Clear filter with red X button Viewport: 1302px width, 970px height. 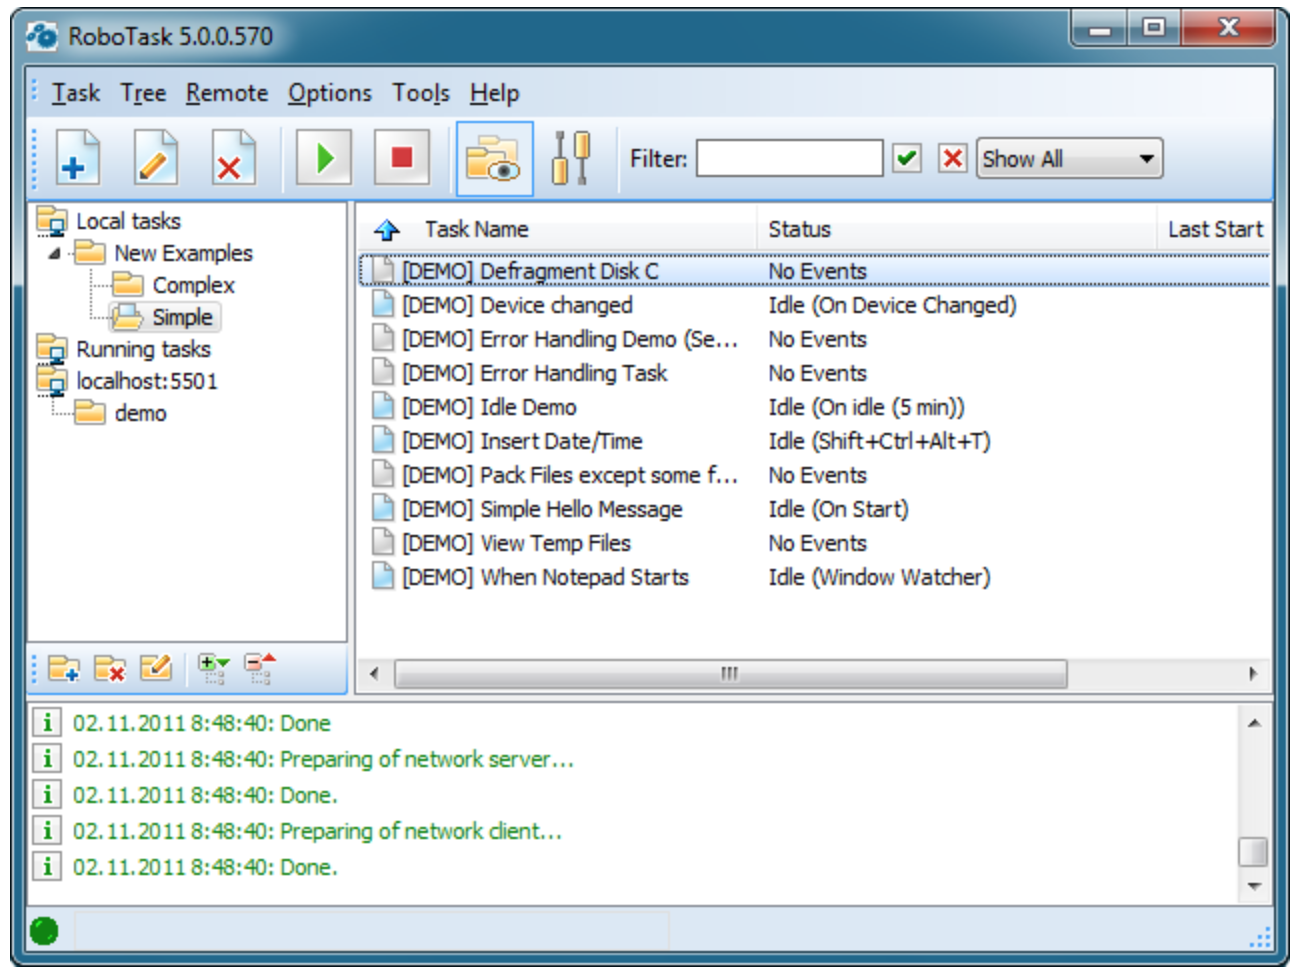click(953, 158)
